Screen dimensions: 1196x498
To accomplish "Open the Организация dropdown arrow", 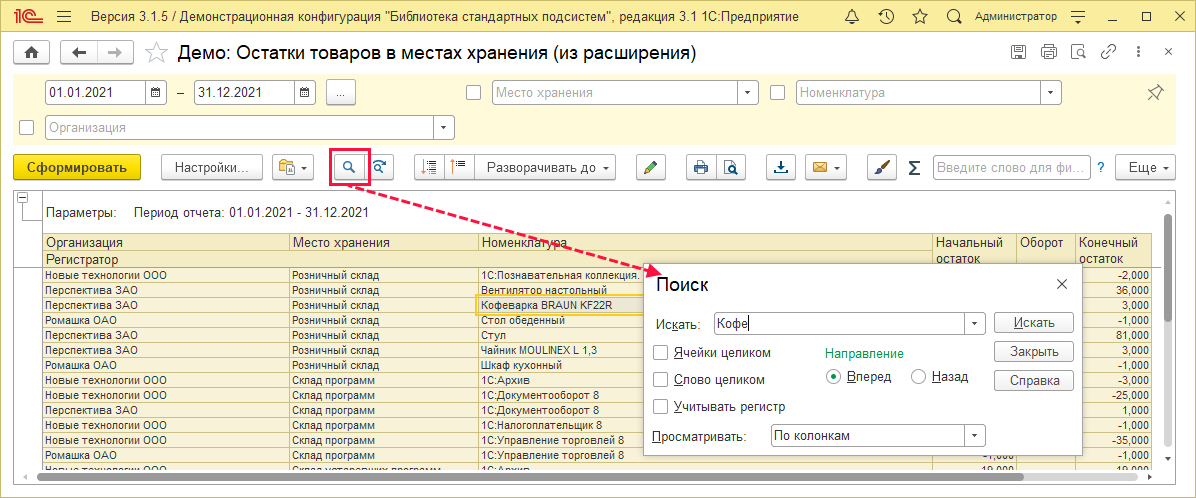I will tap(444, 127).
